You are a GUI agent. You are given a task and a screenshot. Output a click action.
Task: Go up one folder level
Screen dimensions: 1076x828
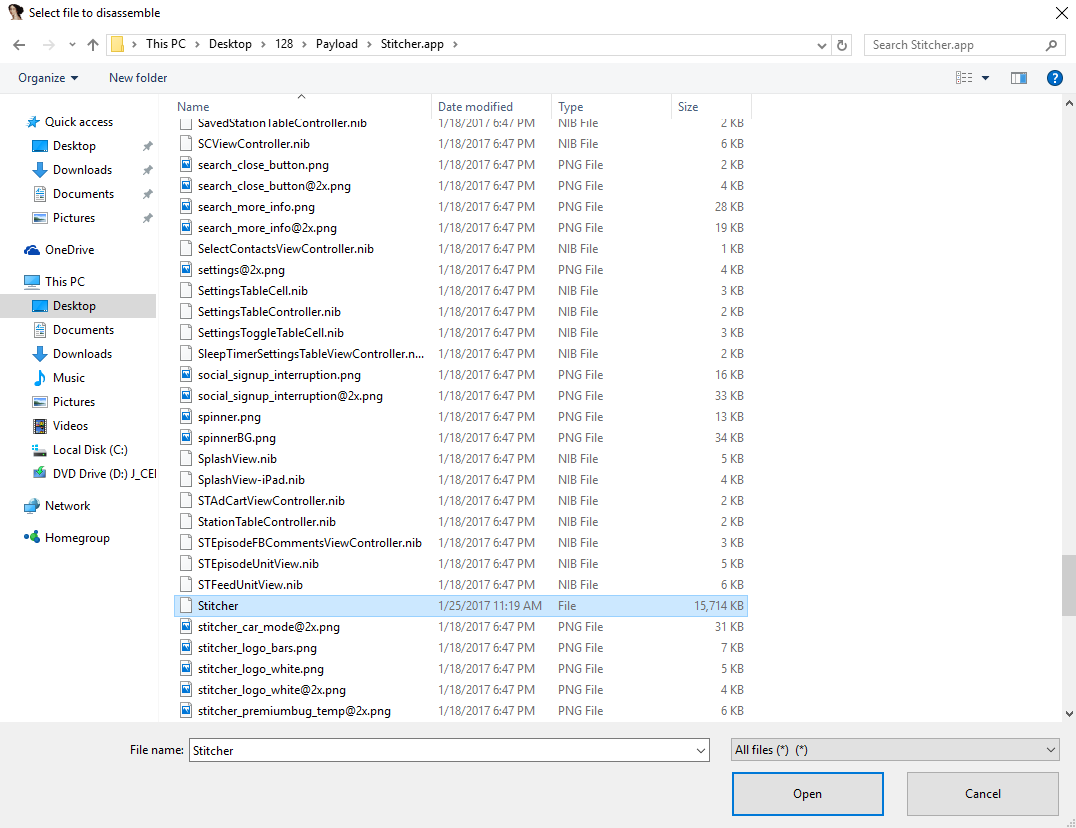93,45
